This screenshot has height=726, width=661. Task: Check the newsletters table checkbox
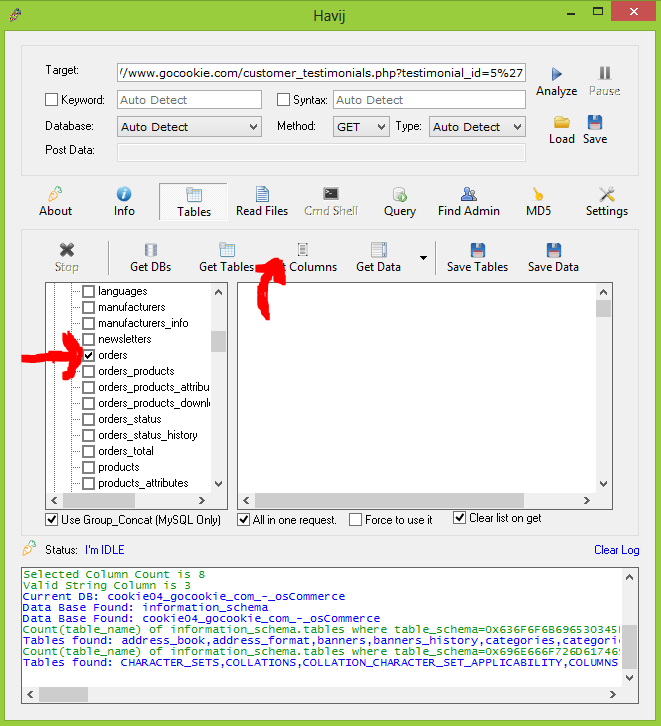(x=88, y=339)
